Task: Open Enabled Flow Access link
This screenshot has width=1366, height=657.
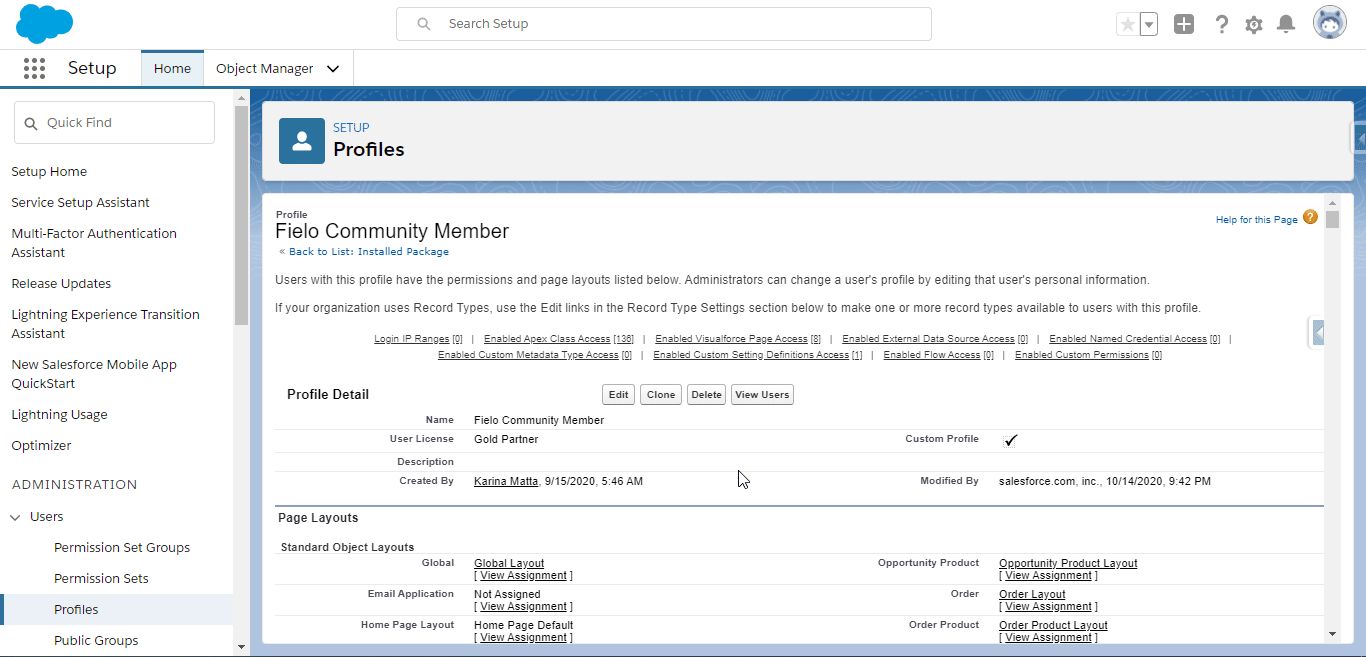Action: click(932, 355)
